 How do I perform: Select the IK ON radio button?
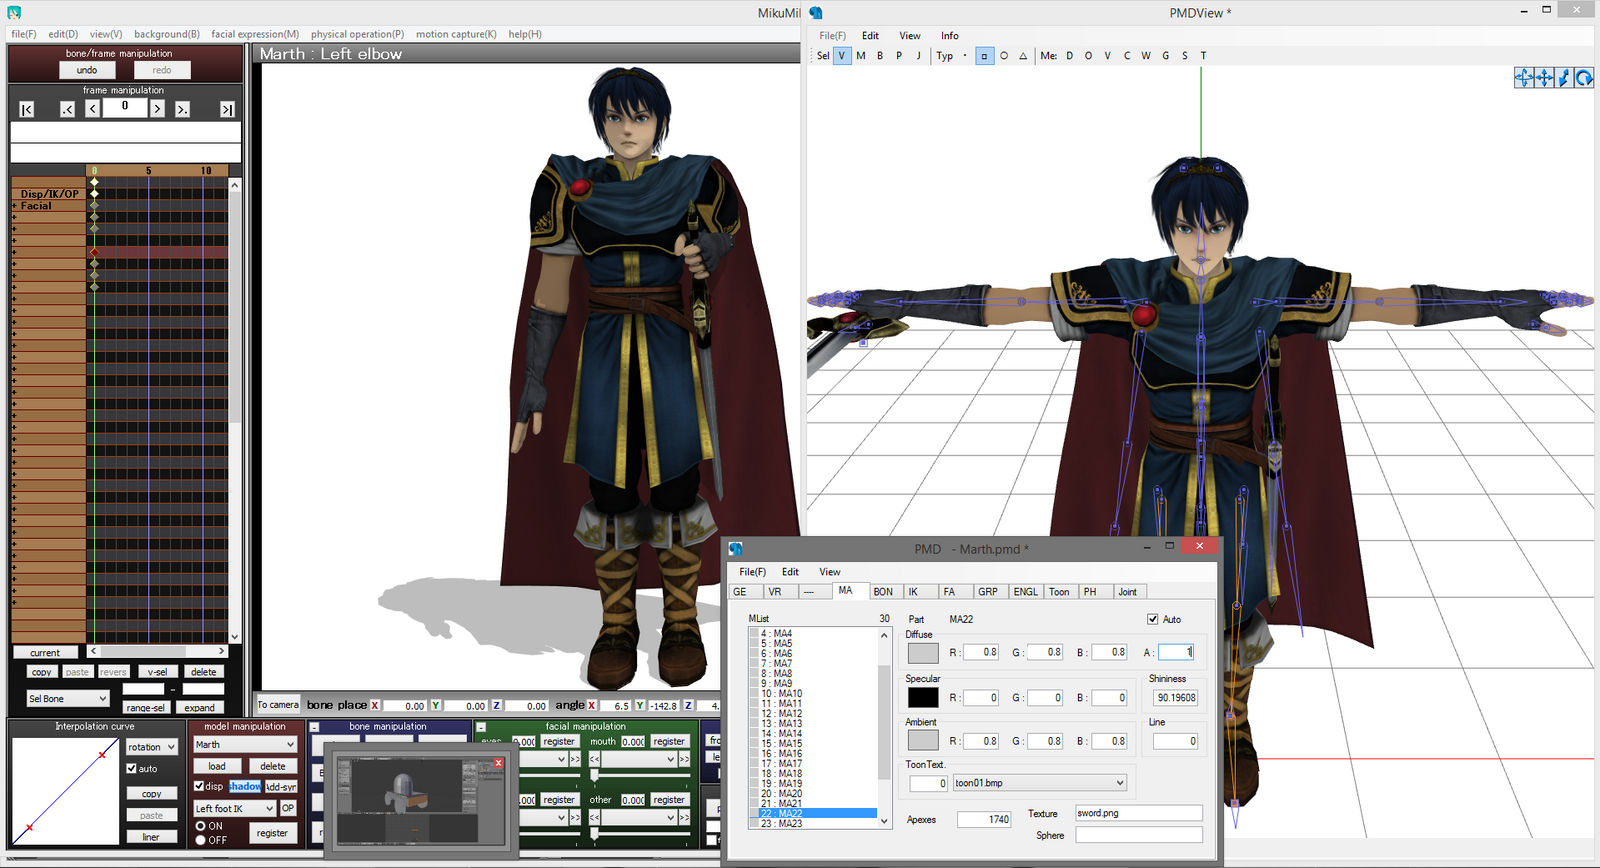[x=201, y=826]
